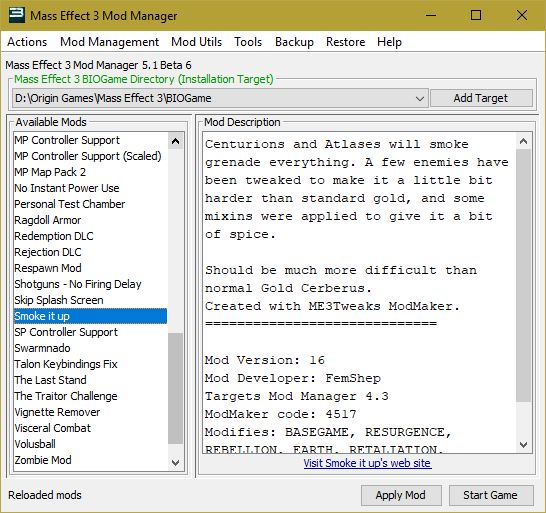Viewport: 546px width, 513px height.
Task: Click inside the Mod Description text area
Action: click(359, 293)
